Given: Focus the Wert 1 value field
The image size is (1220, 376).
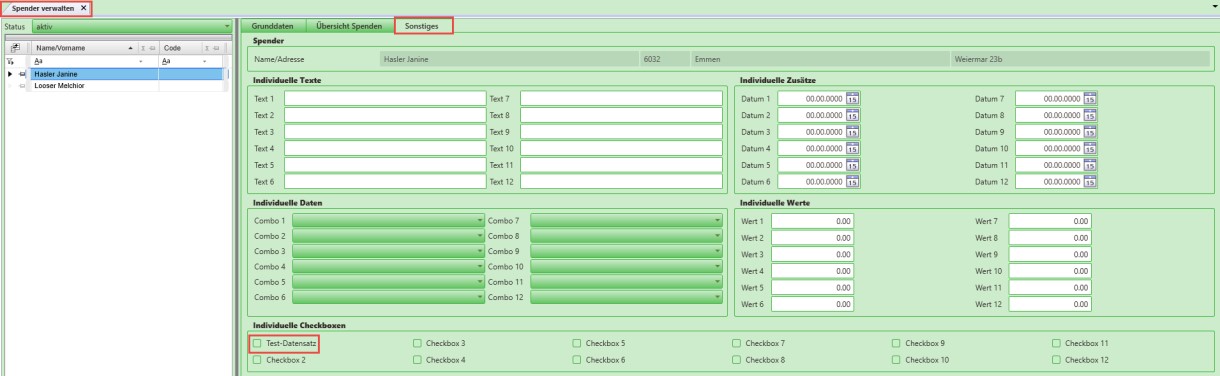Looking at the screenshot, I should tap(812, 221).
